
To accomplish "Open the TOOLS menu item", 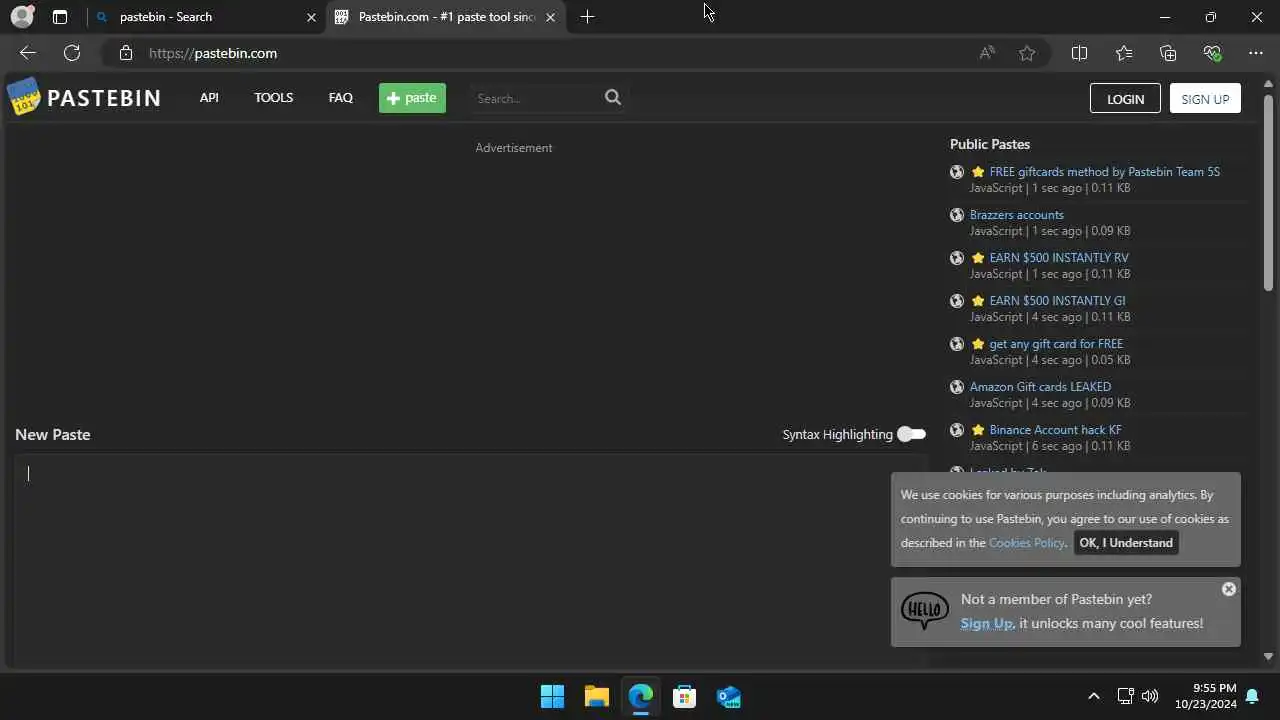I will [273, 98].
